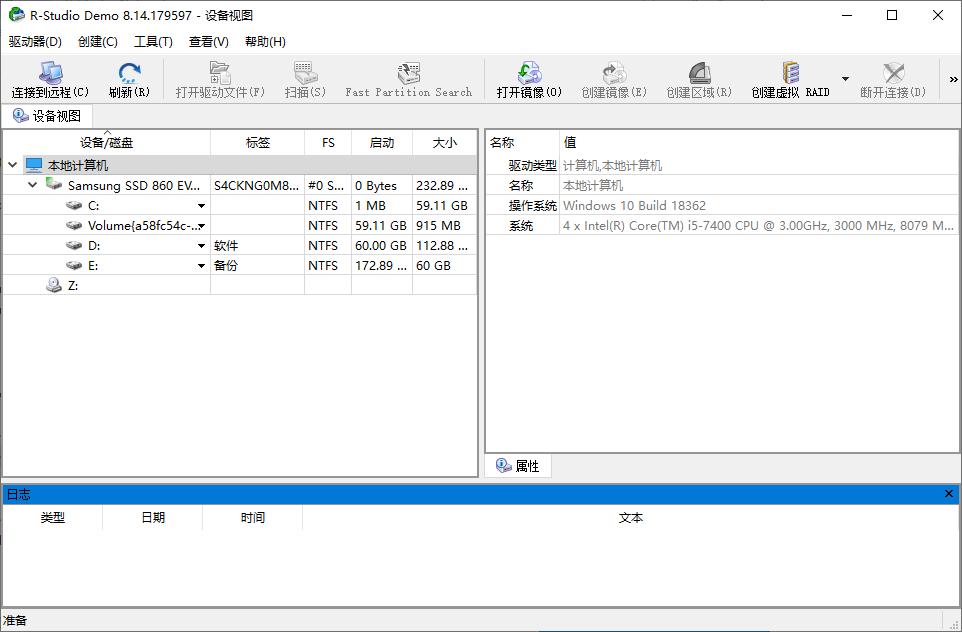Select the Windows 10 Build 18362 value

pyautogui.click(x=634, y=206)
